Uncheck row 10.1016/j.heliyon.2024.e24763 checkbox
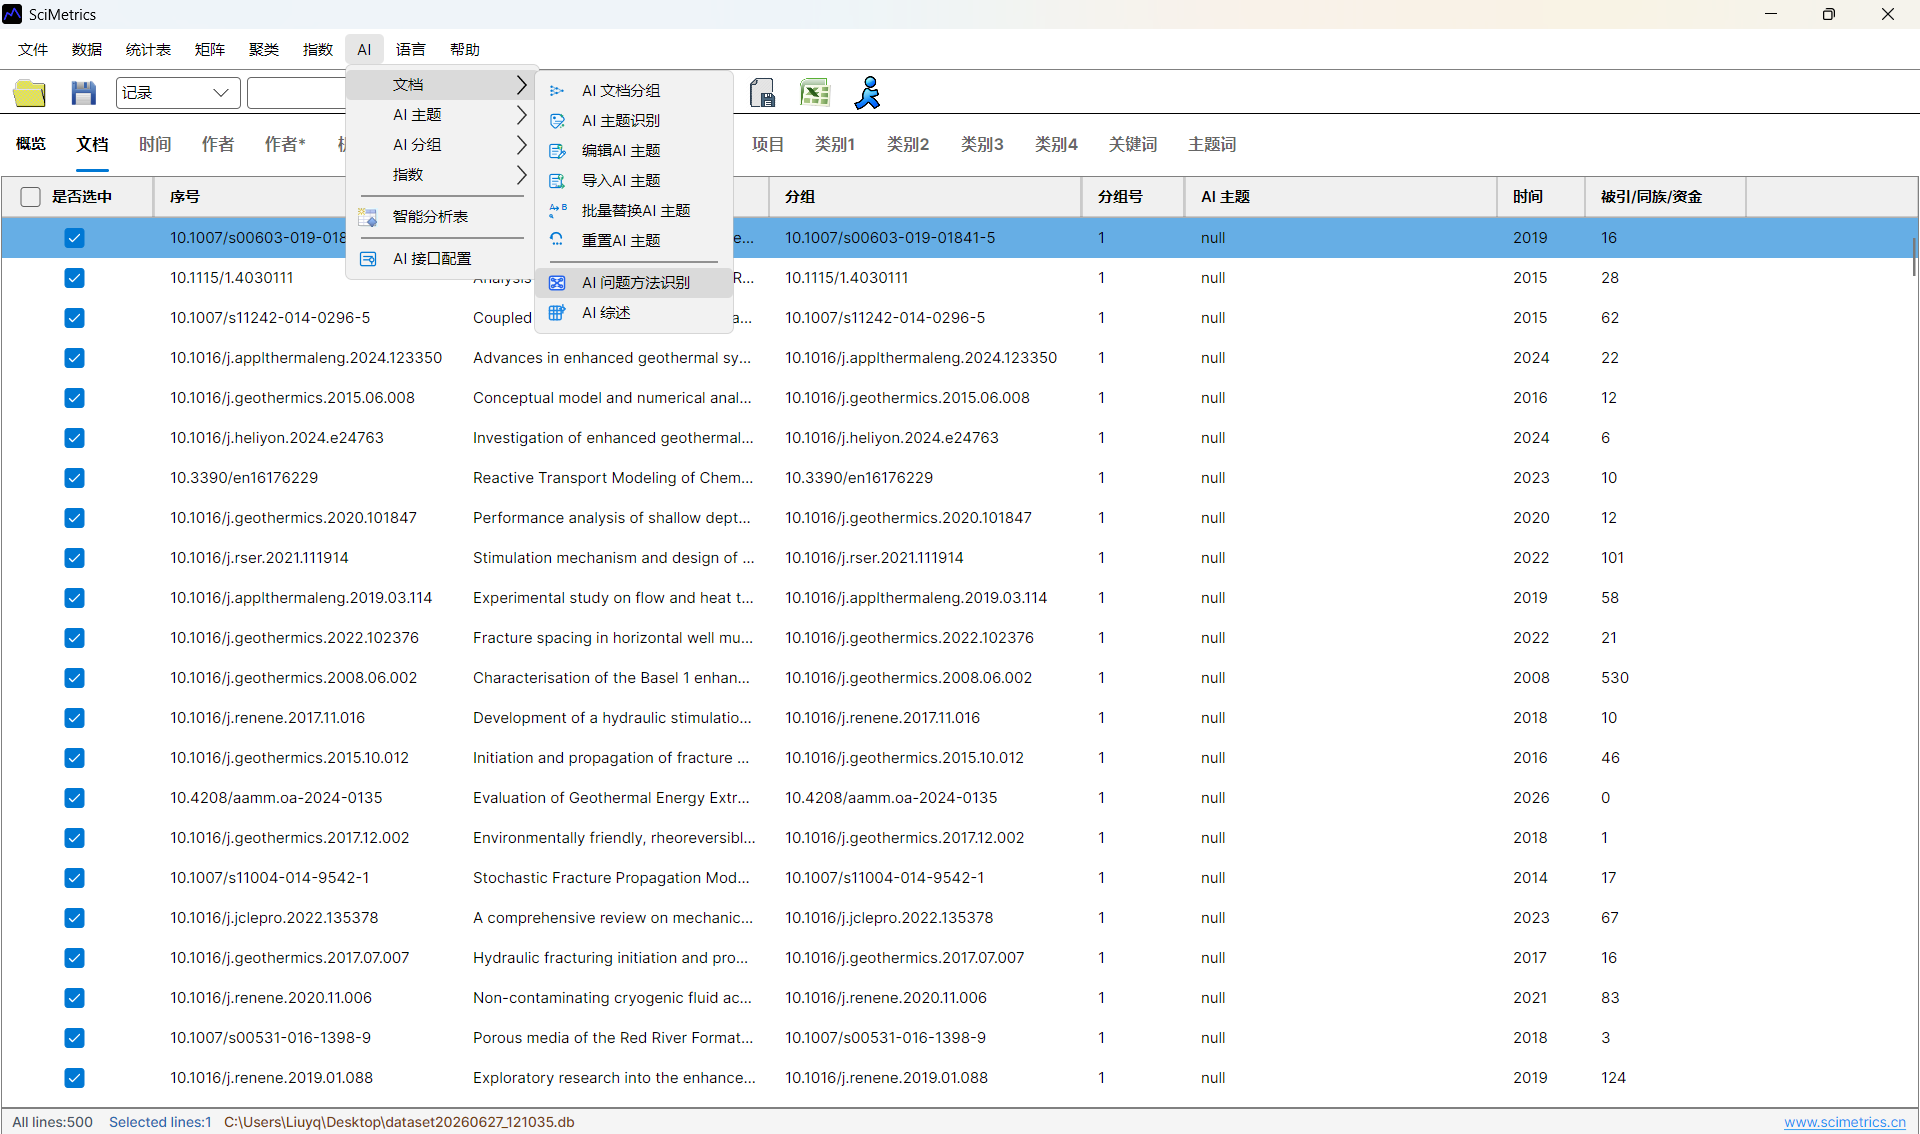This screenshot has width=1920, height=1134. 74,438
